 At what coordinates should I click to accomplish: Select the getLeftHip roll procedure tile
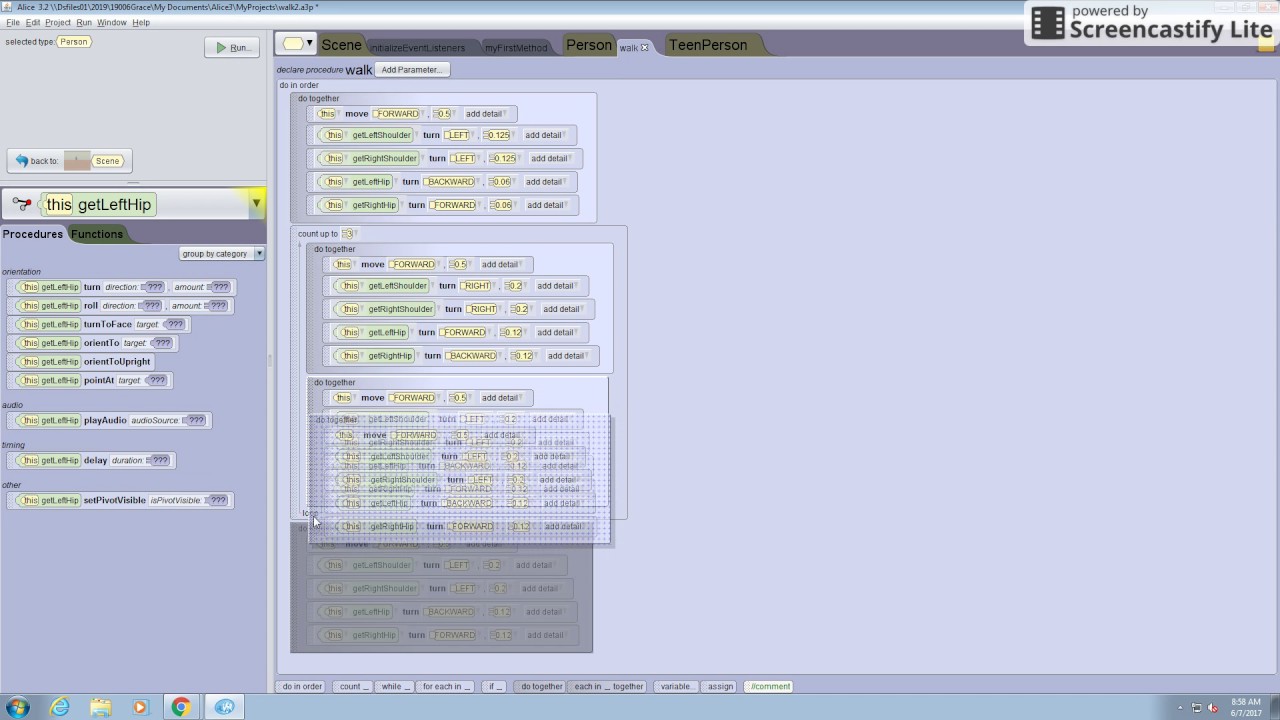(123, 306)
